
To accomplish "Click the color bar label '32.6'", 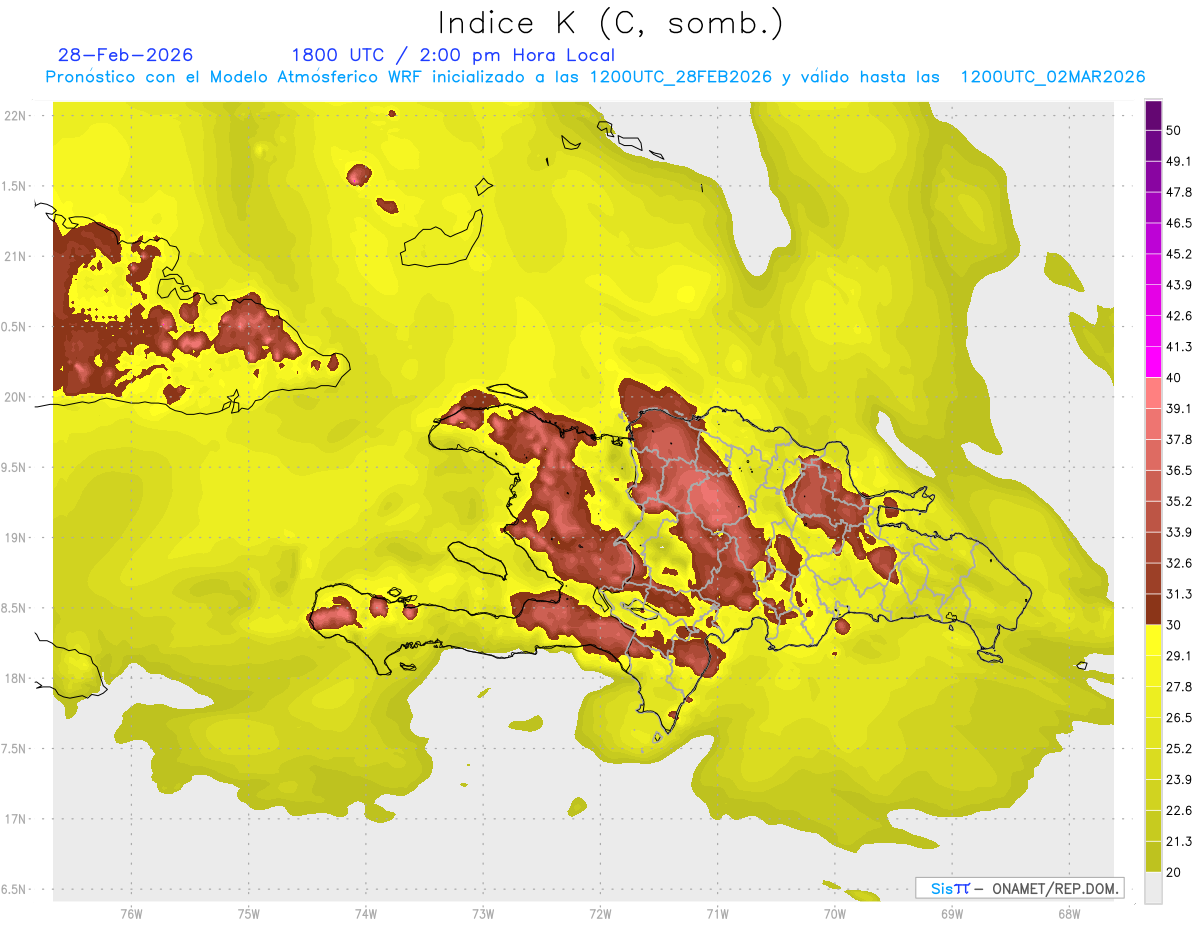I will (x=1179, y=563).
